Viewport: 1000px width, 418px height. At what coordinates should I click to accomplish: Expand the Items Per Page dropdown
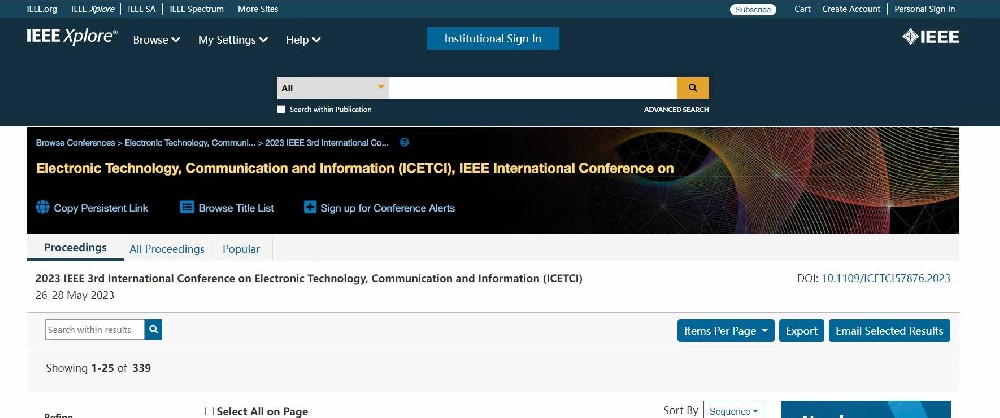click(725, 331)
